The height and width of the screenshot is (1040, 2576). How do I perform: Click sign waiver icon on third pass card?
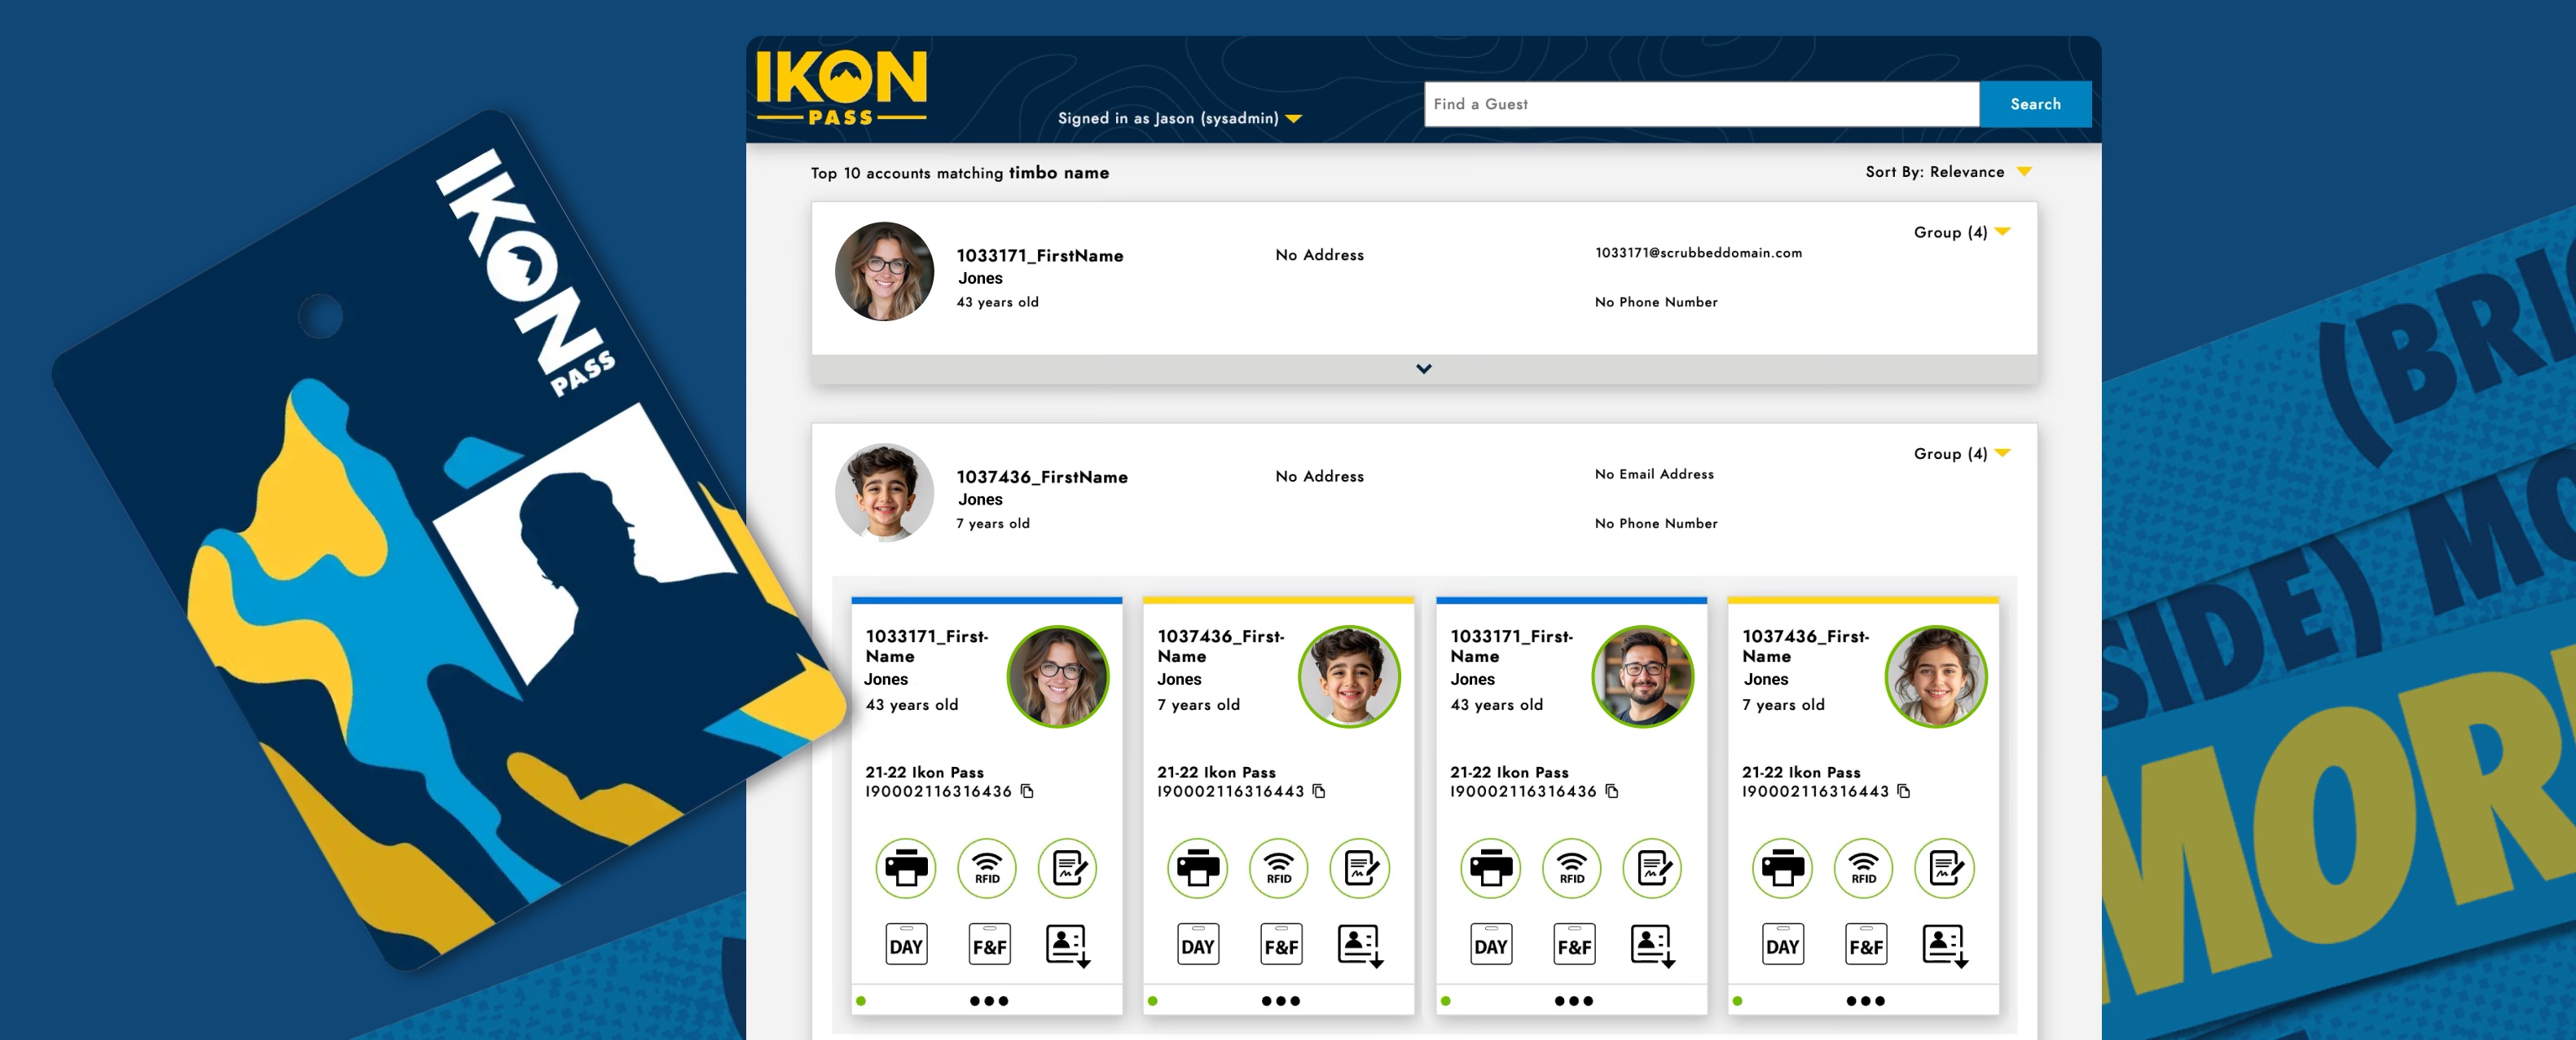click(1651, 868)
